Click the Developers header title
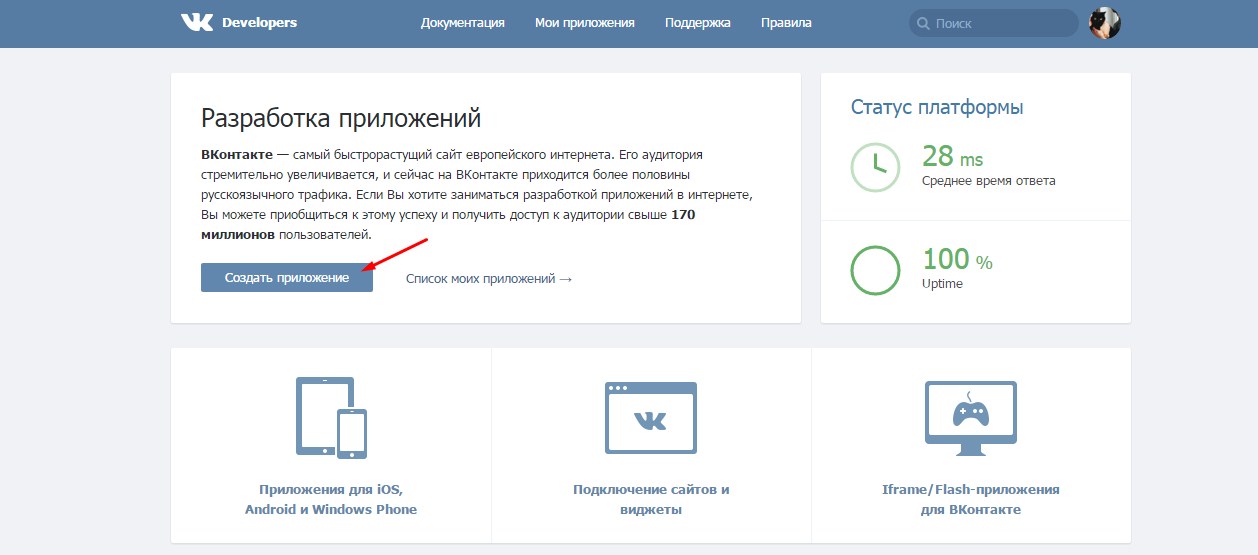 pyautogui.click(x=259, y=22)
